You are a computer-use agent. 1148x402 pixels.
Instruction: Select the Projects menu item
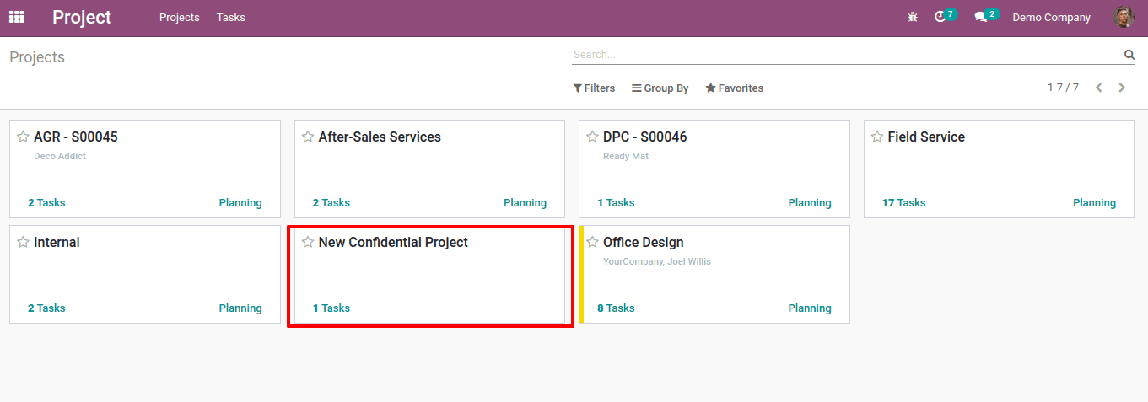click(x=179, y=18)
